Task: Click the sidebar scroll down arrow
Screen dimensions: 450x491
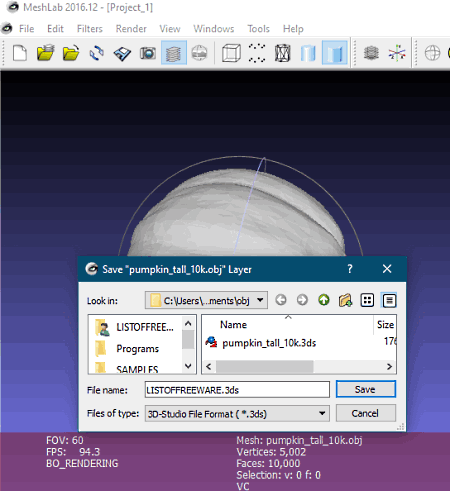Action: [x=188, y=366]
